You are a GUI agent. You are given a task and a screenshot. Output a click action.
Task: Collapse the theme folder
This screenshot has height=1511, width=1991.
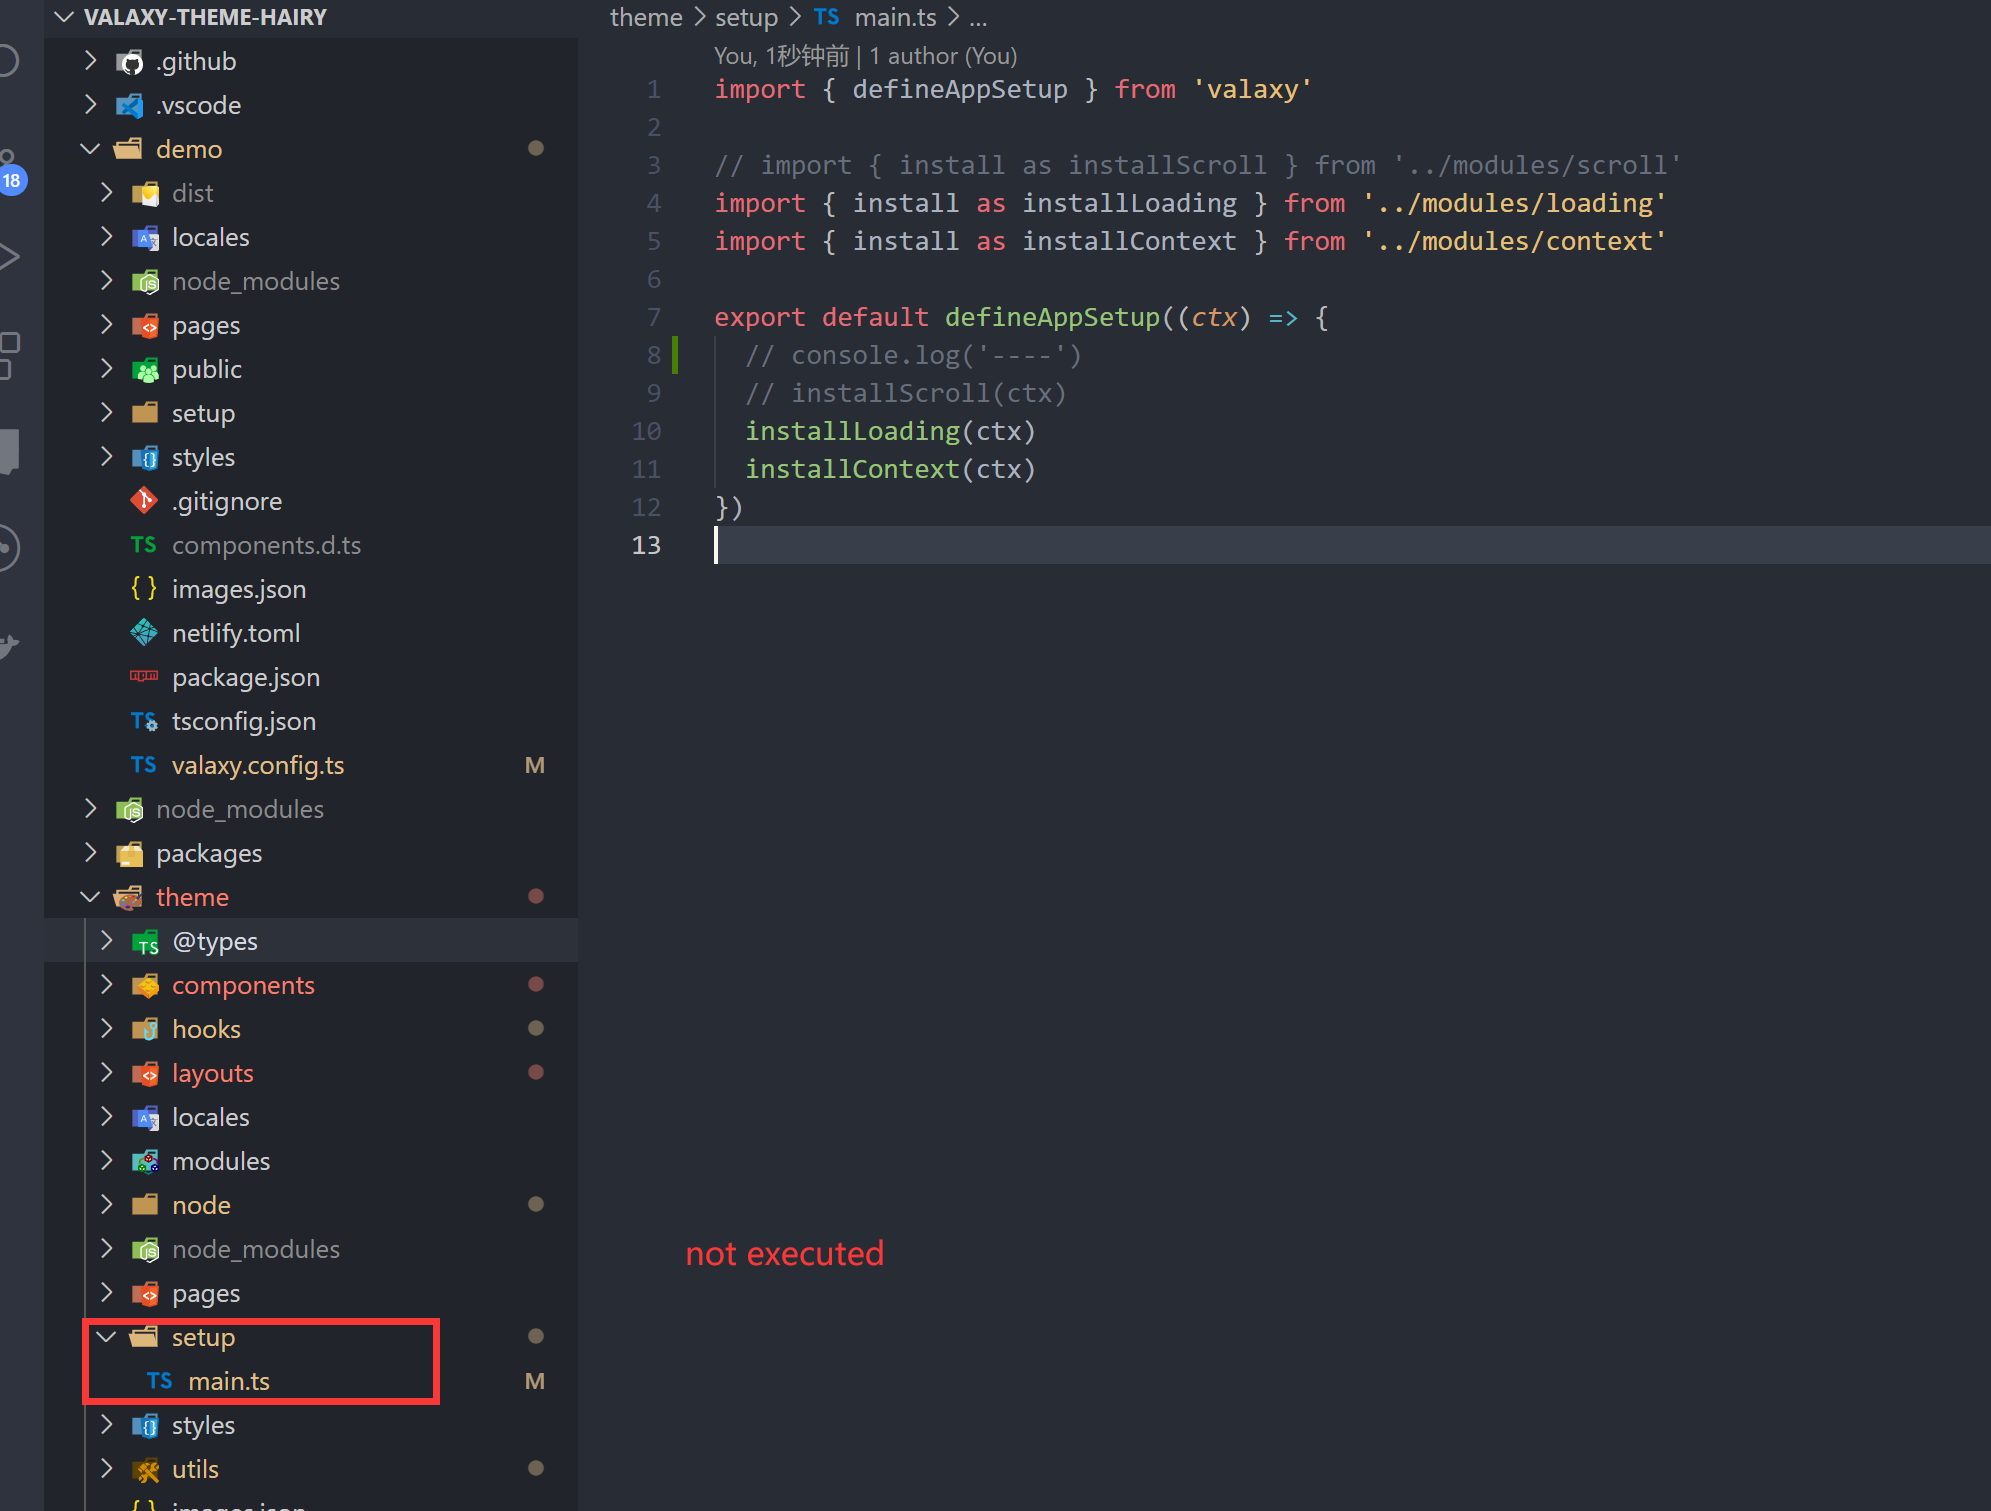(90, 897)
